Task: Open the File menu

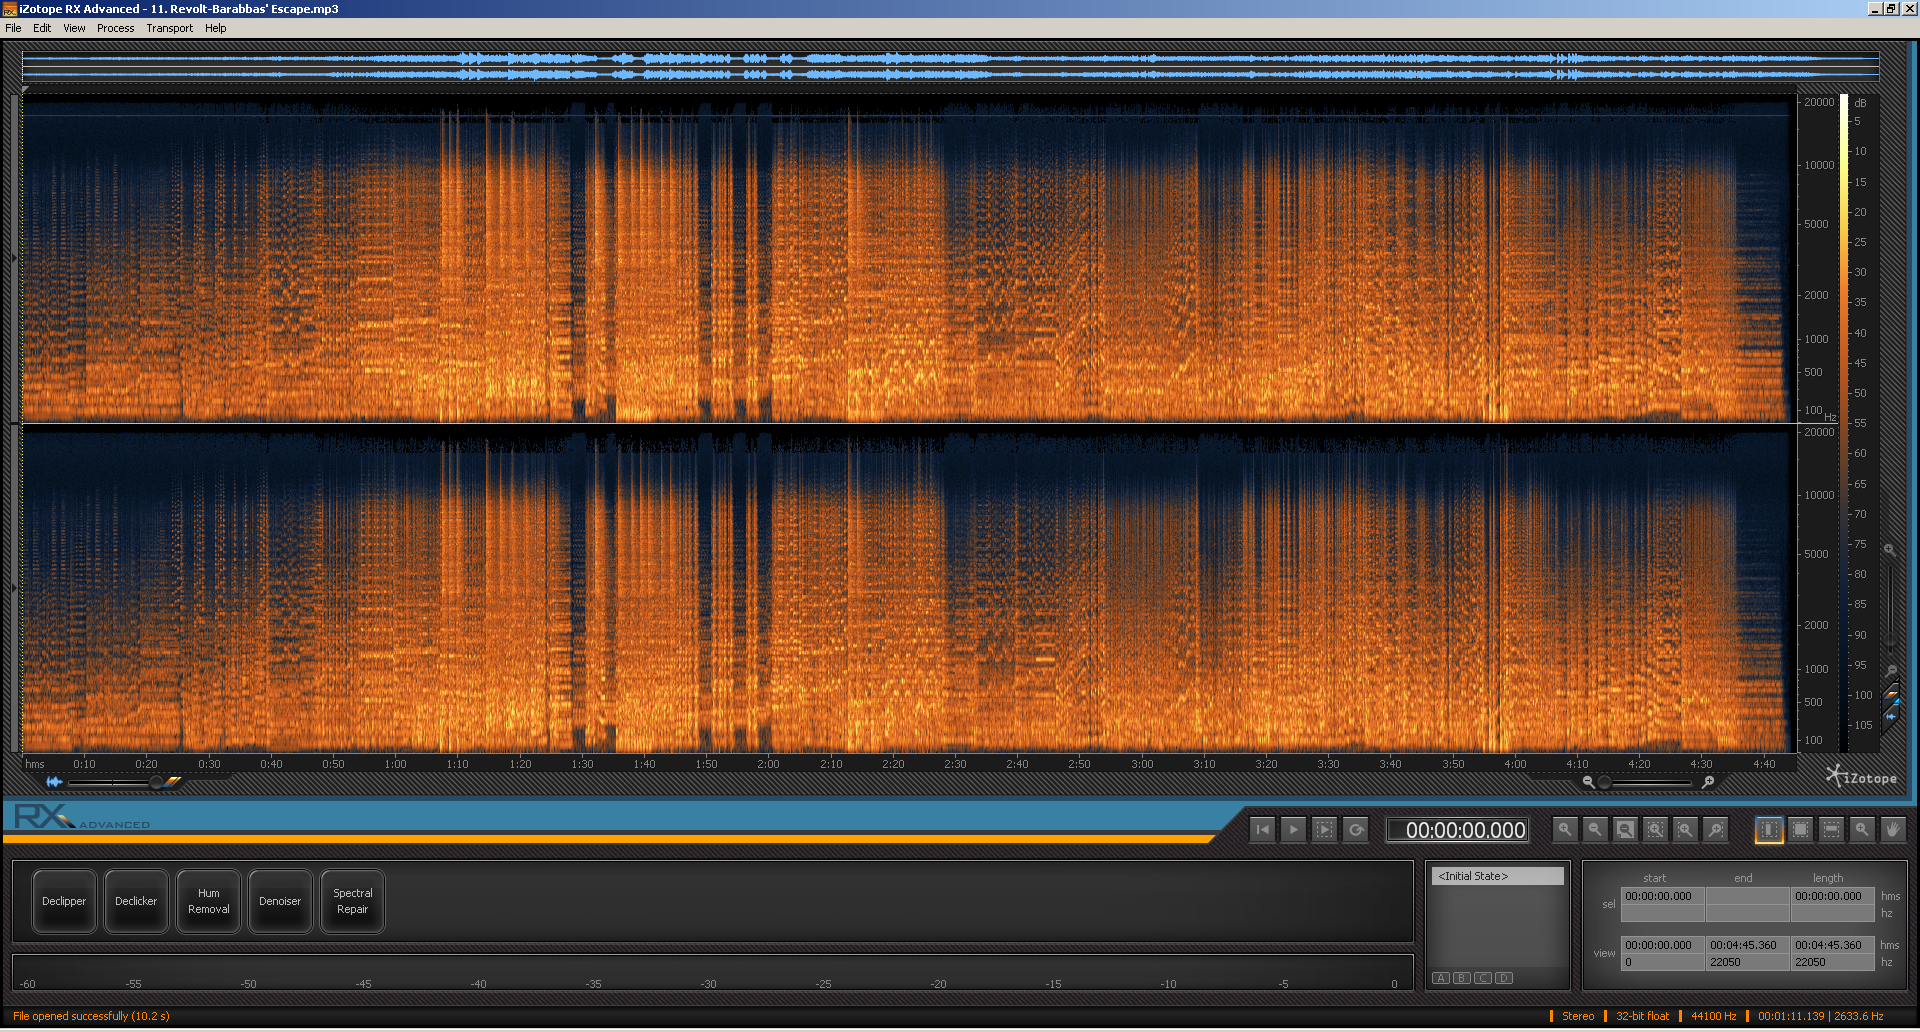Action: (13, 28)
